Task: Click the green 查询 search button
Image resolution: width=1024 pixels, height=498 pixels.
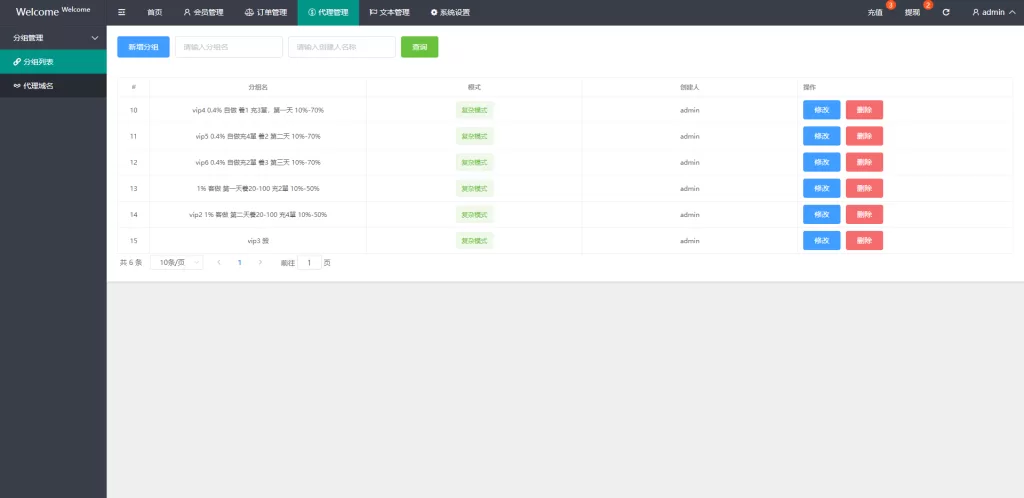Action: point(419,47)
